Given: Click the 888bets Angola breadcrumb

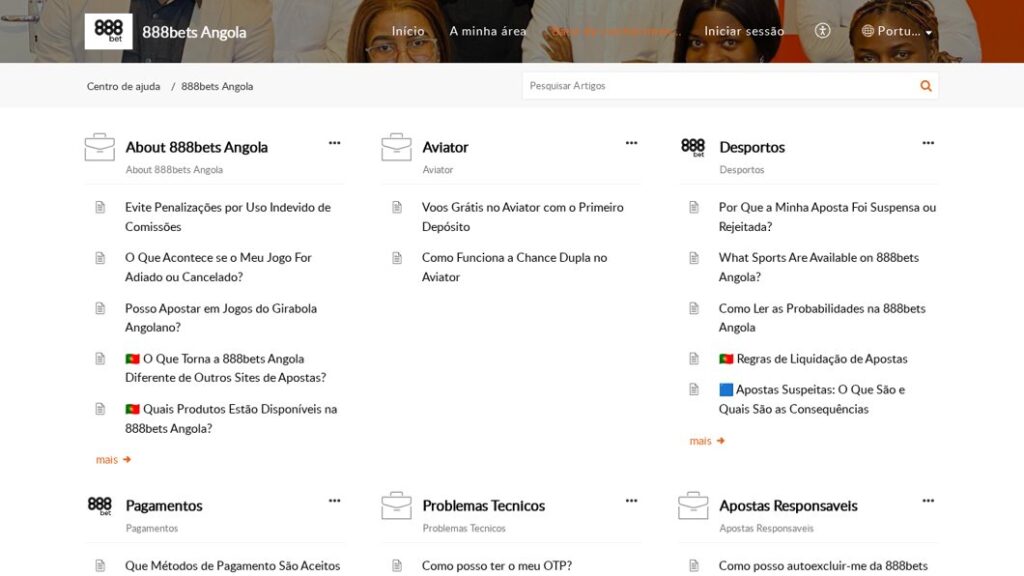Looking at the screenshot, I should pyautogui.click(x=217, y=86).
